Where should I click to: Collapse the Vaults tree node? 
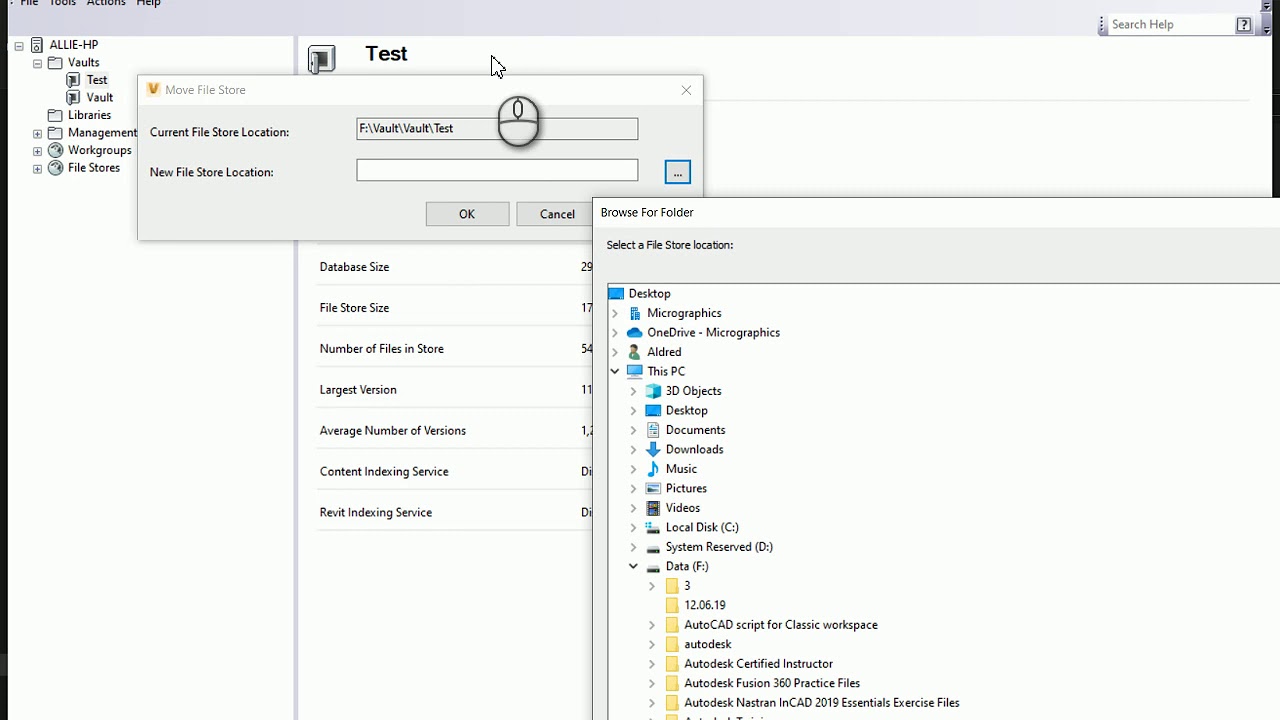pos(37,63)
